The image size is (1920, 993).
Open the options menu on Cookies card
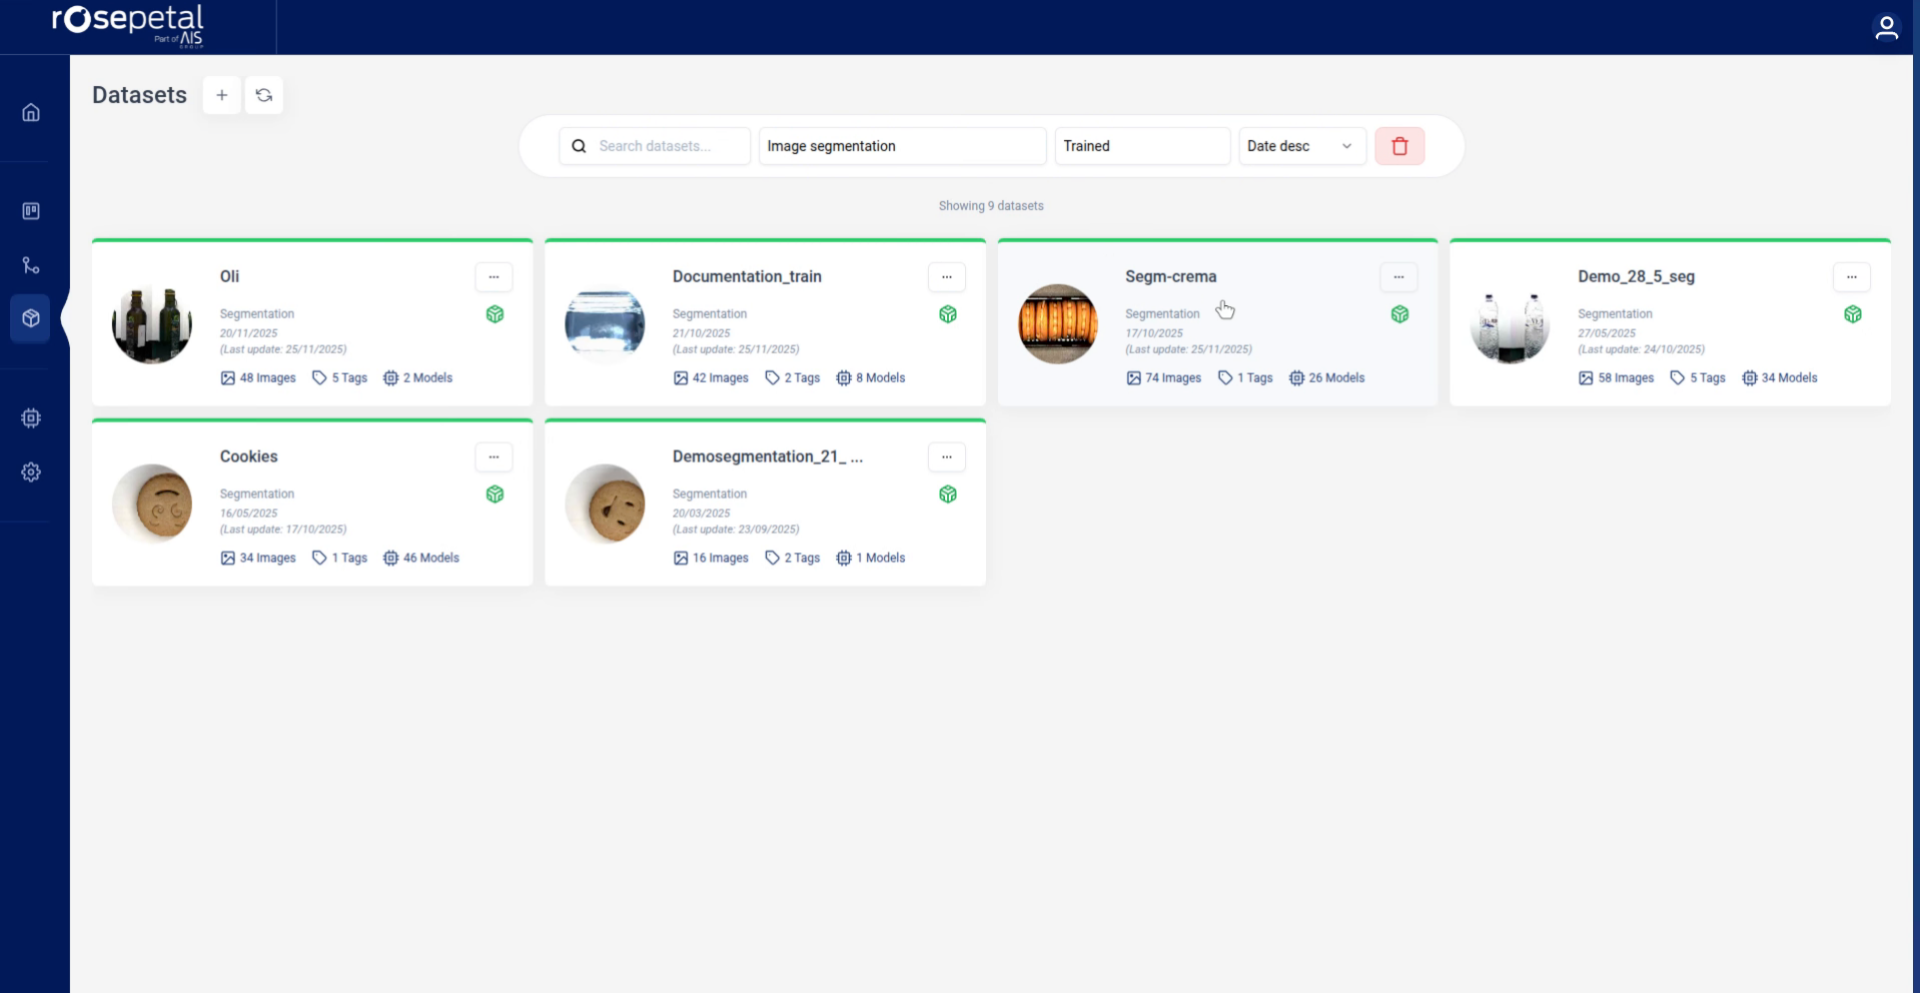(493, 457)
